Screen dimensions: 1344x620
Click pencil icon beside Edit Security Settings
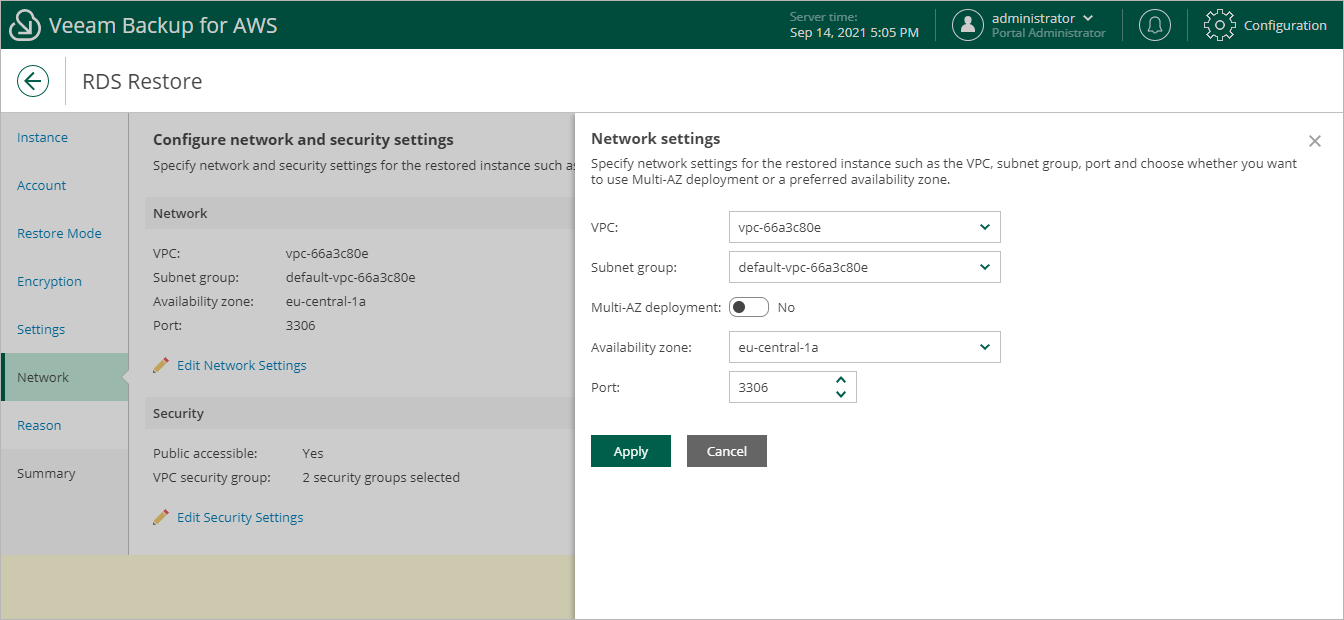[x=161, y=518]
